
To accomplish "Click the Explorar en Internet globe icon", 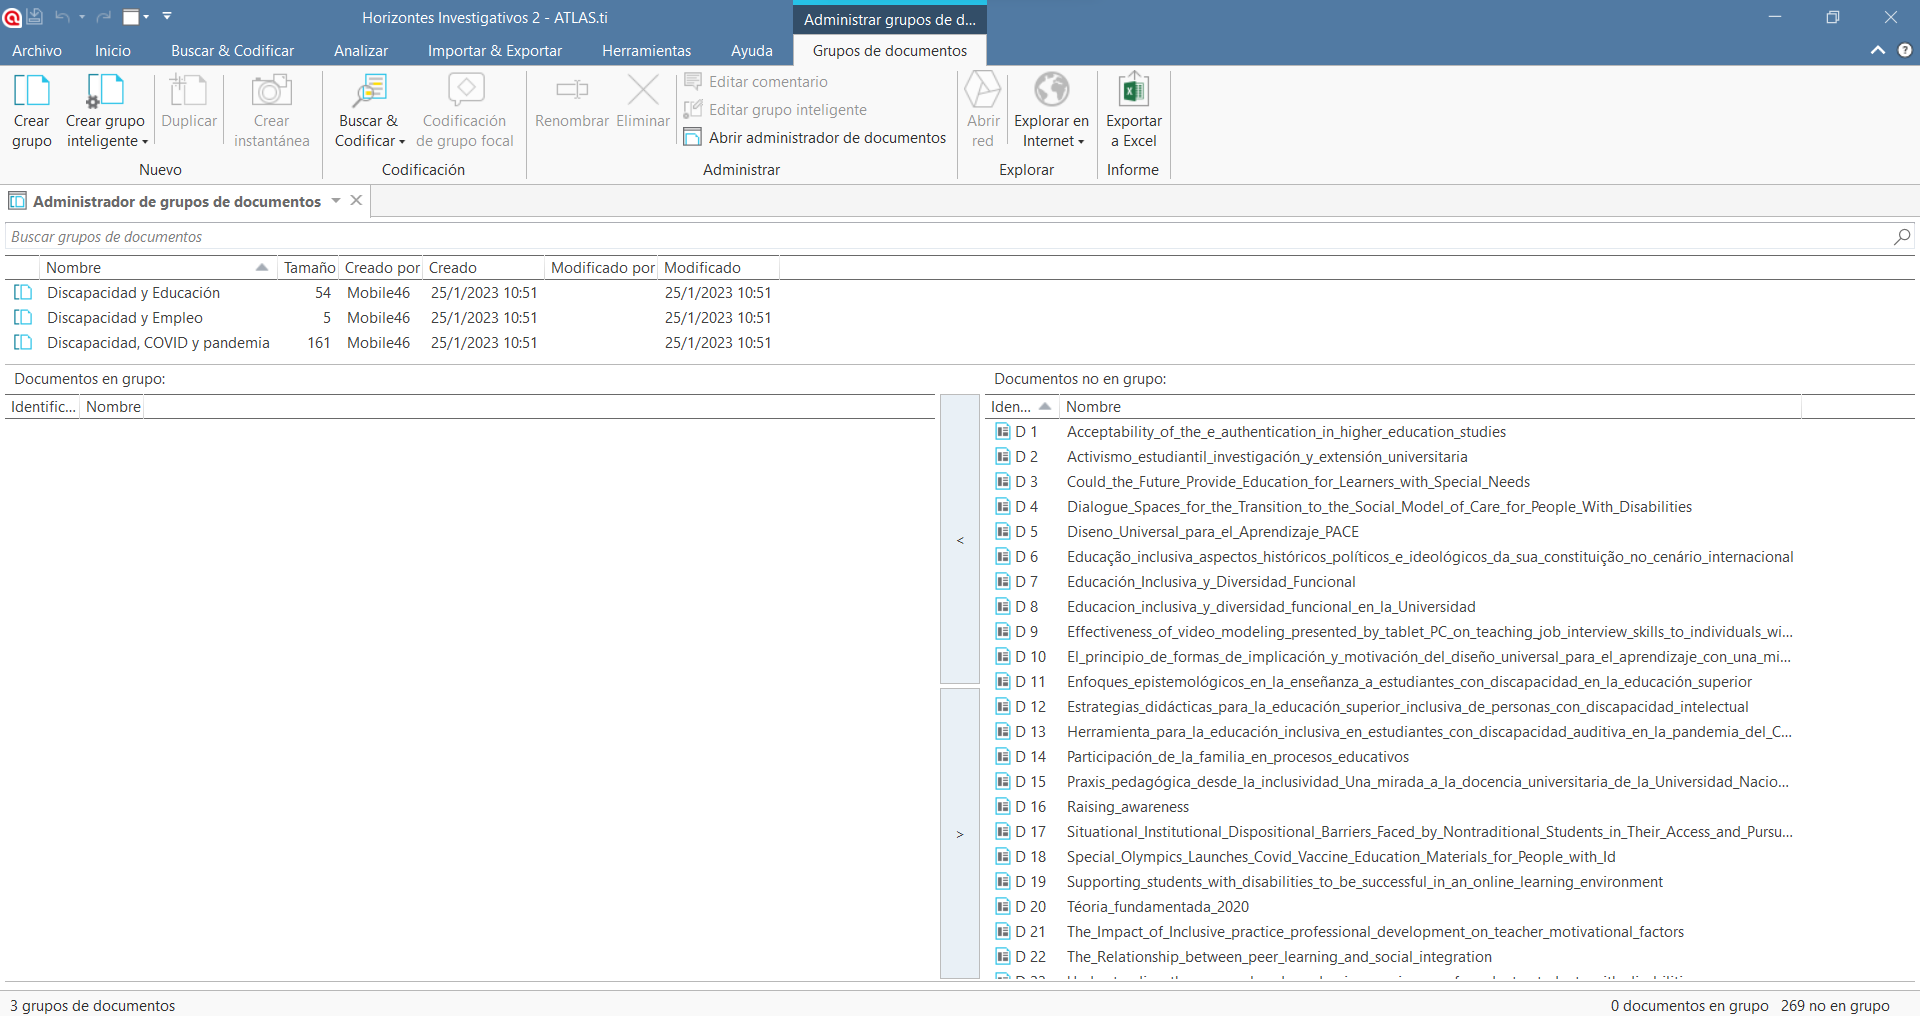I will [1051, 90].
